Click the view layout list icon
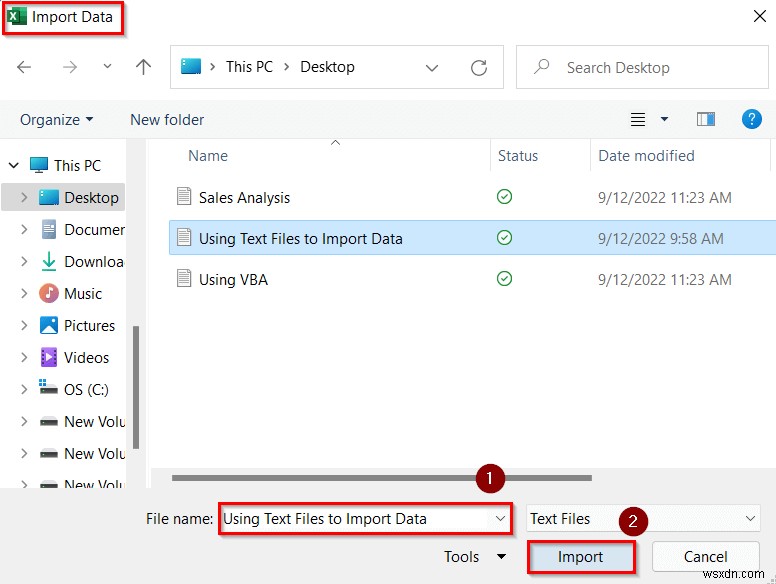Viewport: 776px width, 584px height. point(637,119)
